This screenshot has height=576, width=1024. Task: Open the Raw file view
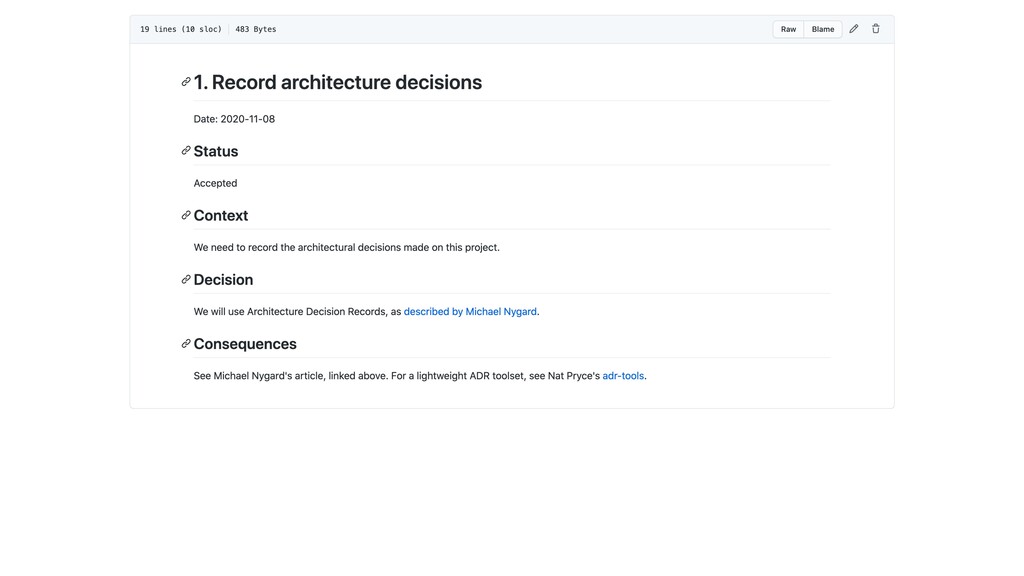(788, 29)
